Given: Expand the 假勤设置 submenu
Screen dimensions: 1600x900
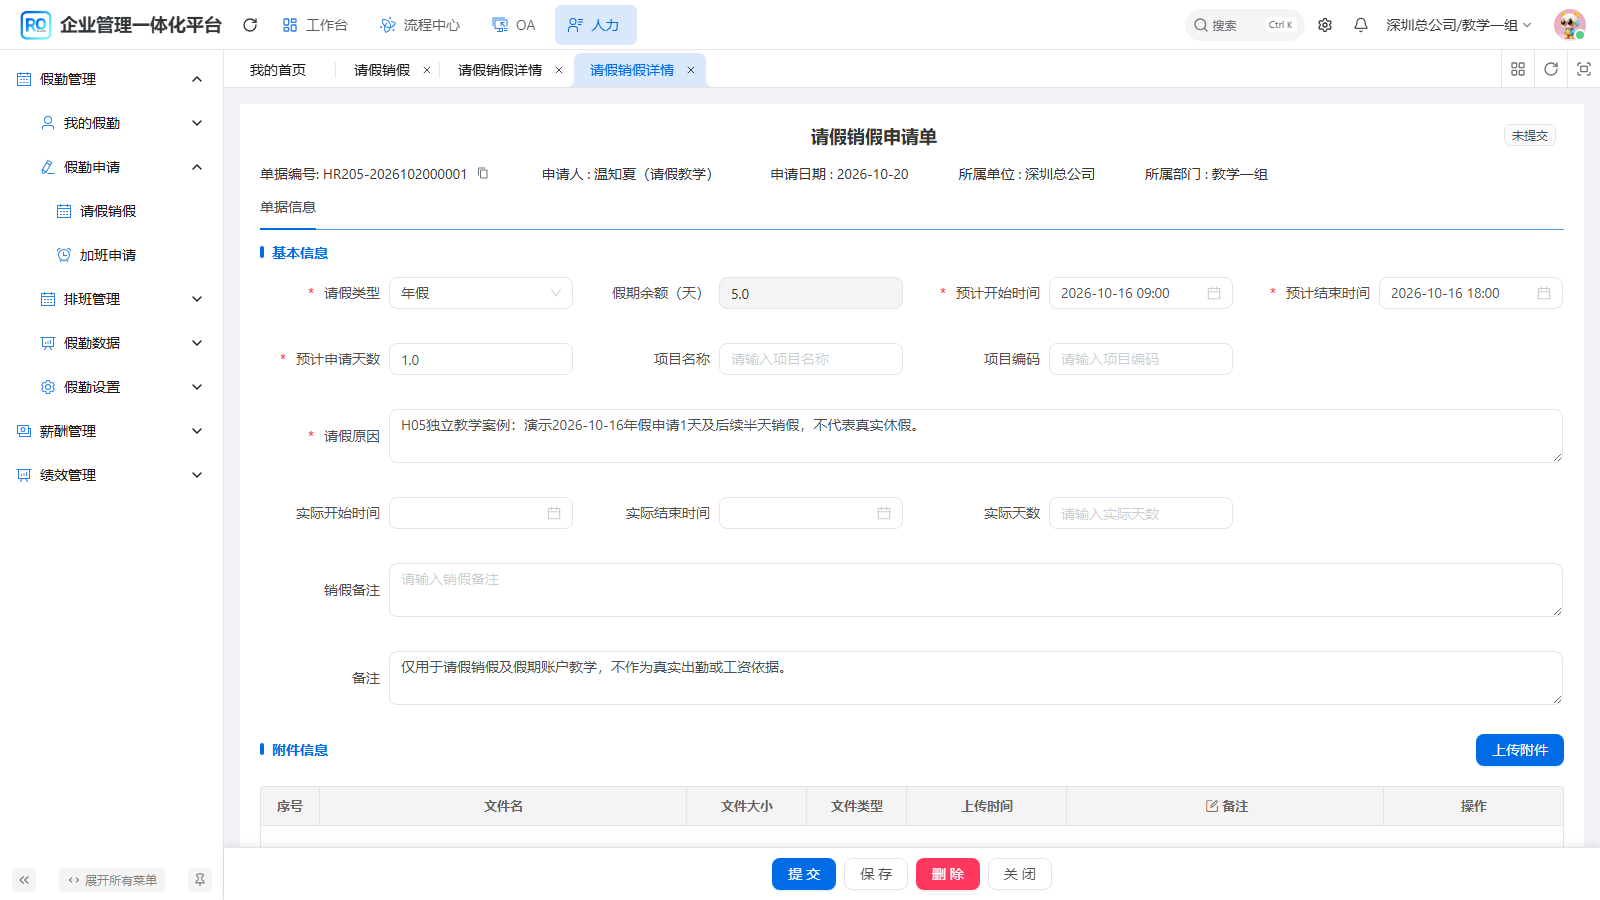Looking at the screenshot, I should tap(197, 387).
